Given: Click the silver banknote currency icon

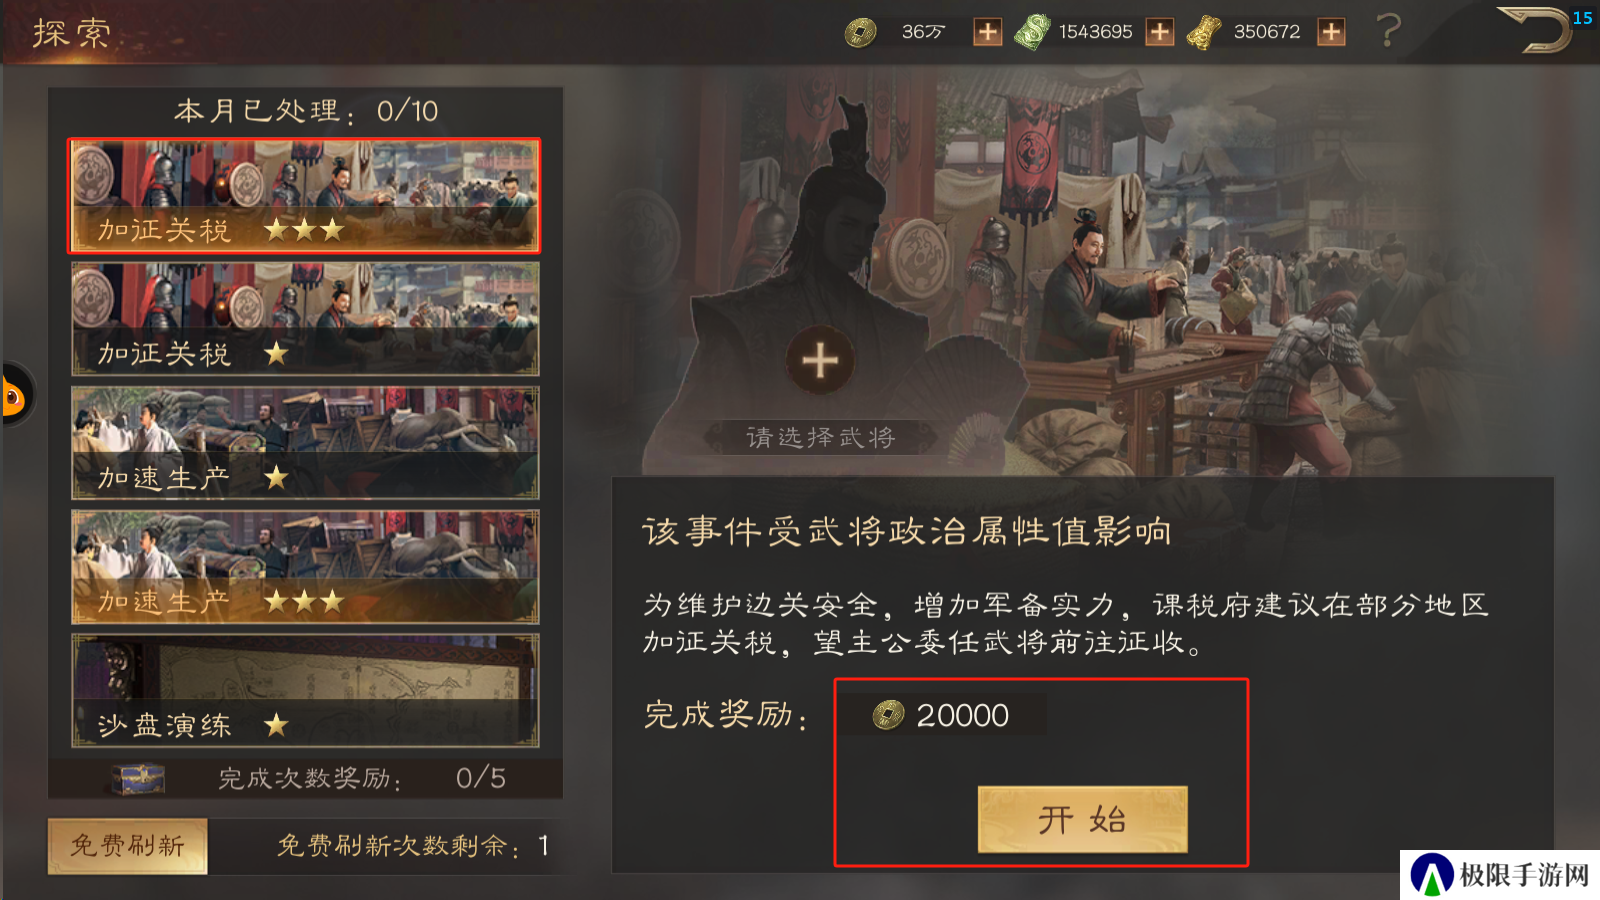Looking at the screenshot, I should pyautogui.click(x=1032, y=32).
